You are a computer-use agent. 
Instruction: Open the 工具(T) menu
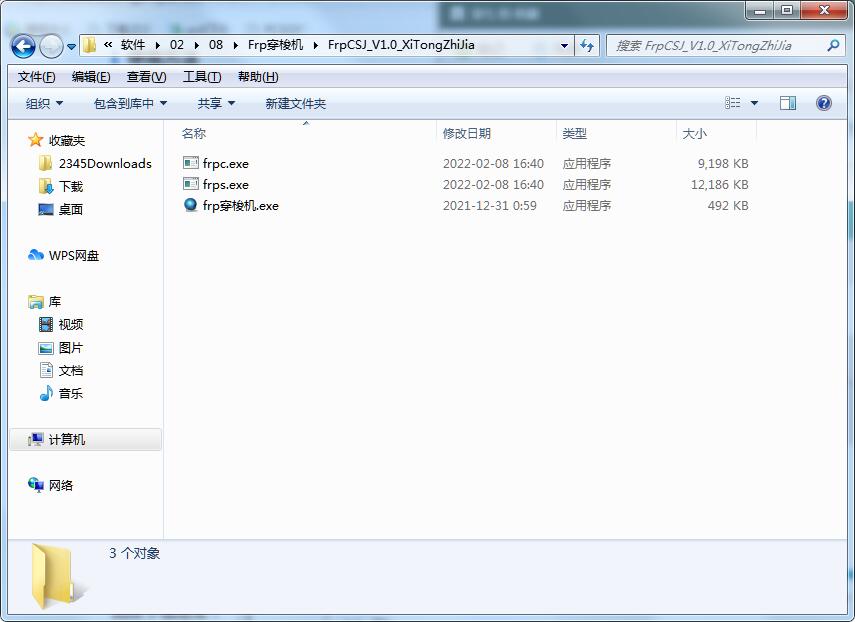[x=202, y=77]
